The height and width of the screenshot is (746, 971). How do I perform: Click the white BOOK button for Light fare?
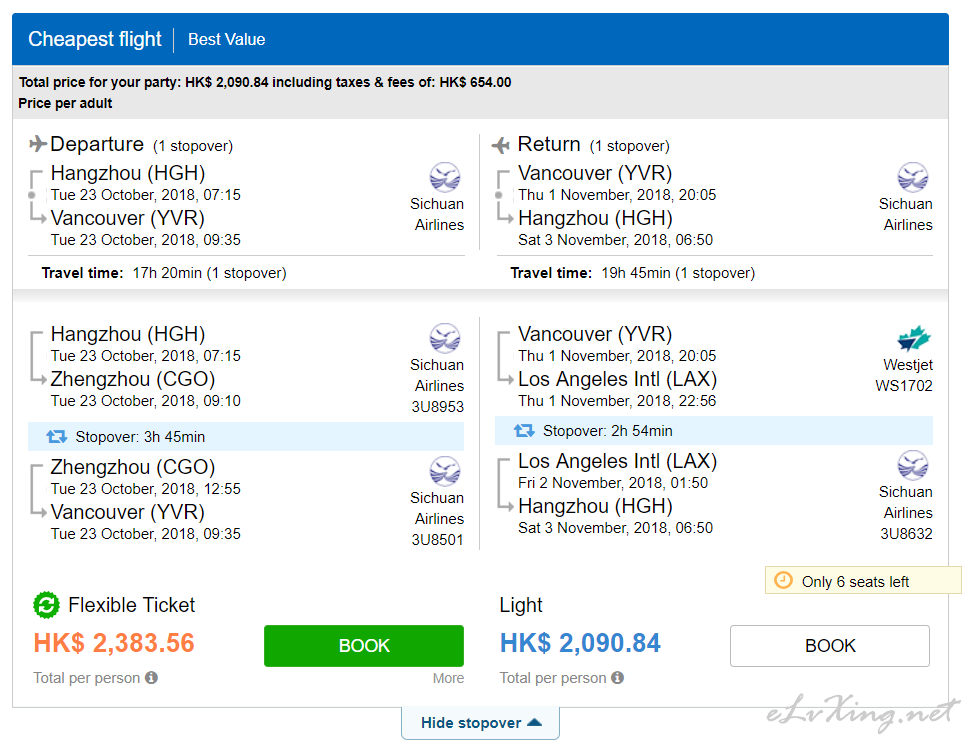(x=829, y=646)
